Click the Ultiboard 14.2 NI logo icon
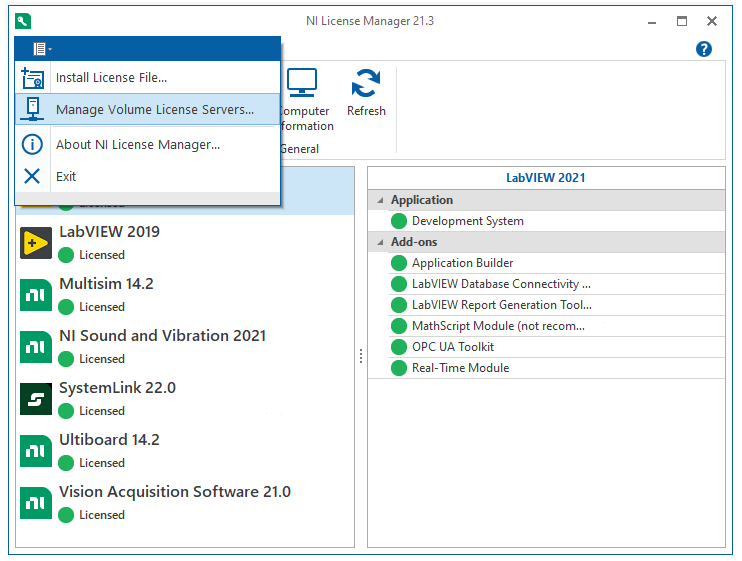 [36, 451]
